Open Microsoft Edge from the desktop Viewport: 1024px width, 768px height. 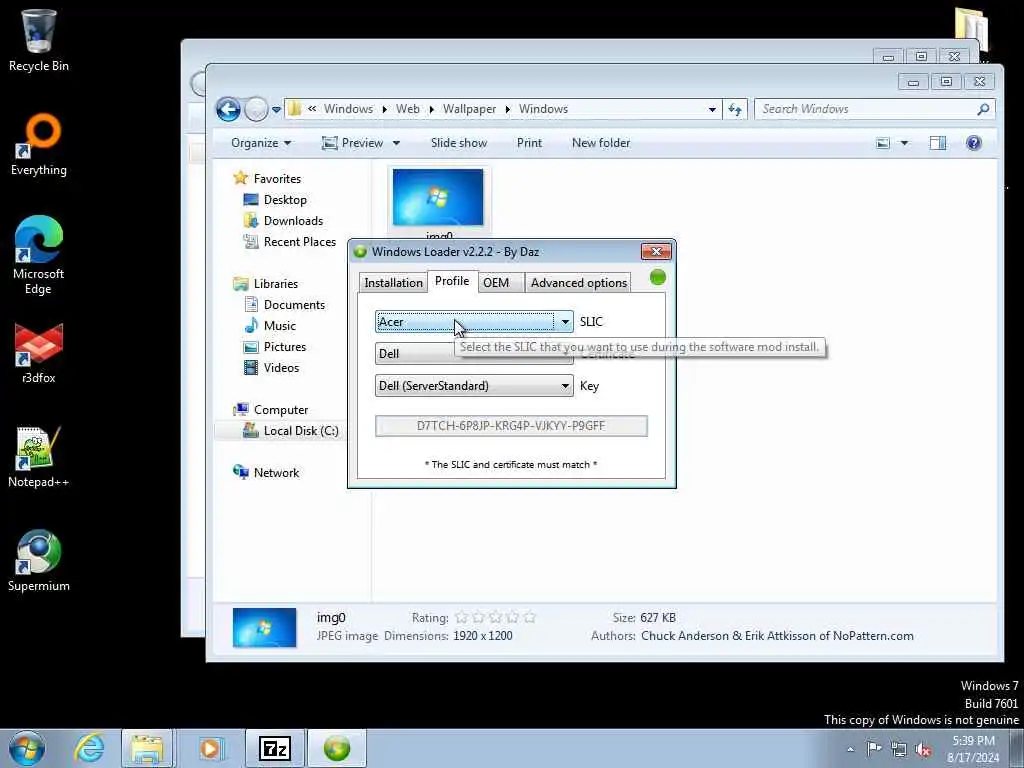point(38,256)
